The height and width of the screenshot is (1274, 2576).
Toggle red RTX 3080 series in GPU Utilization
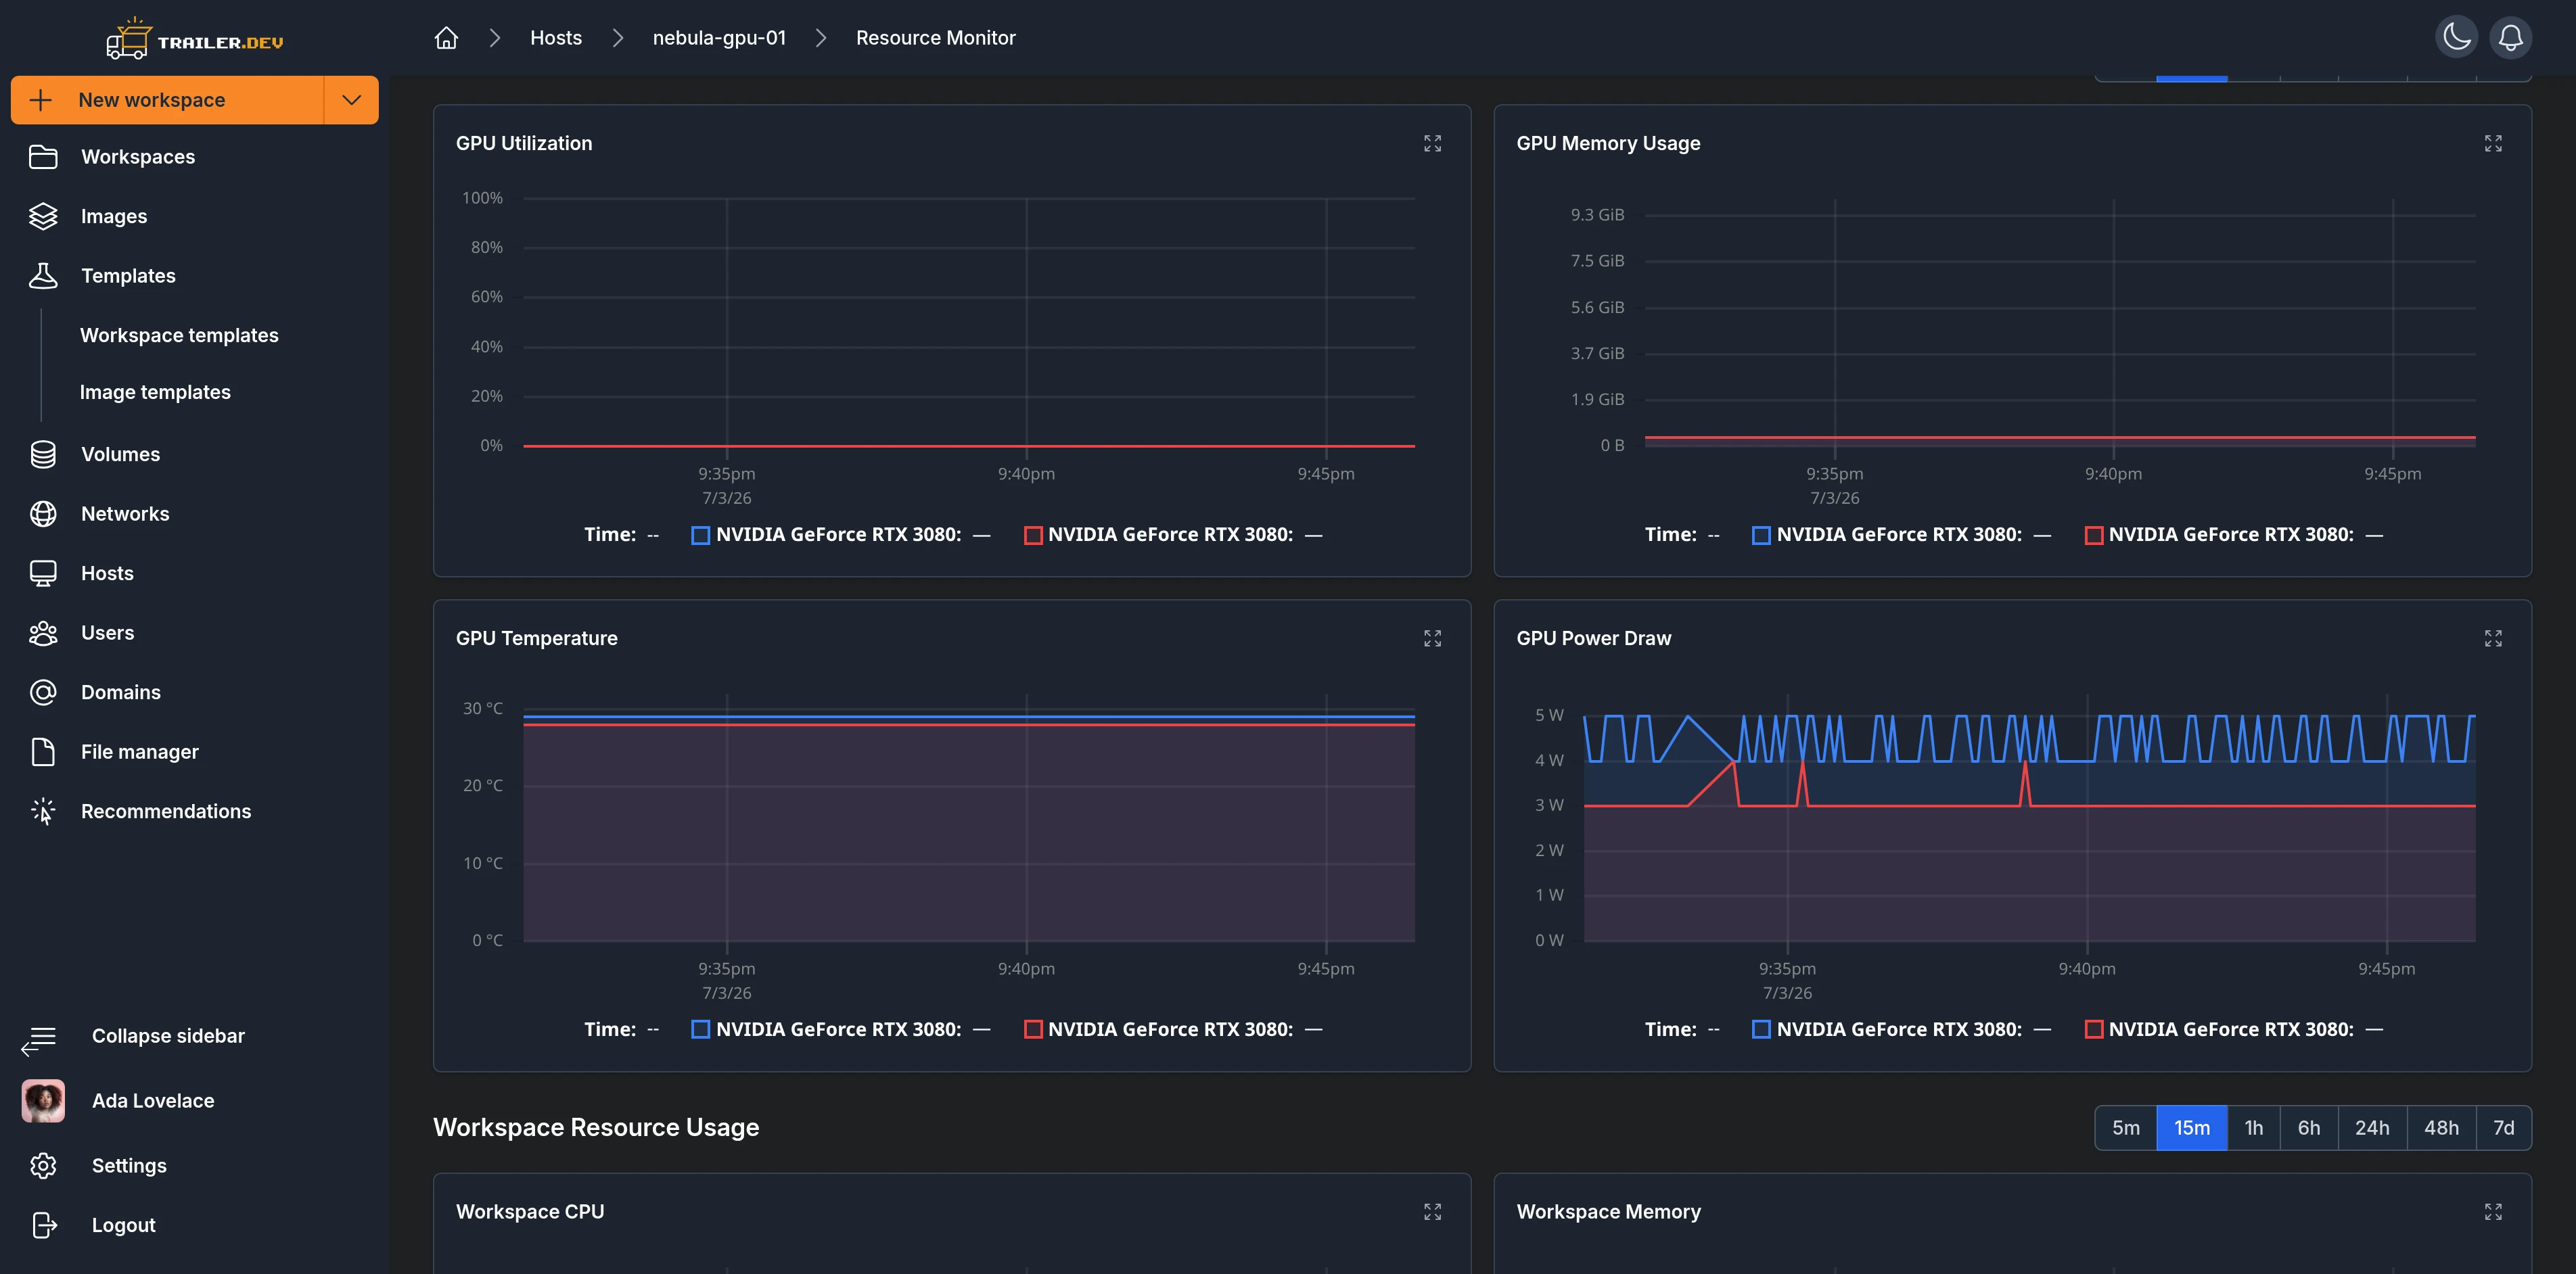click(x=1173, y=535)
